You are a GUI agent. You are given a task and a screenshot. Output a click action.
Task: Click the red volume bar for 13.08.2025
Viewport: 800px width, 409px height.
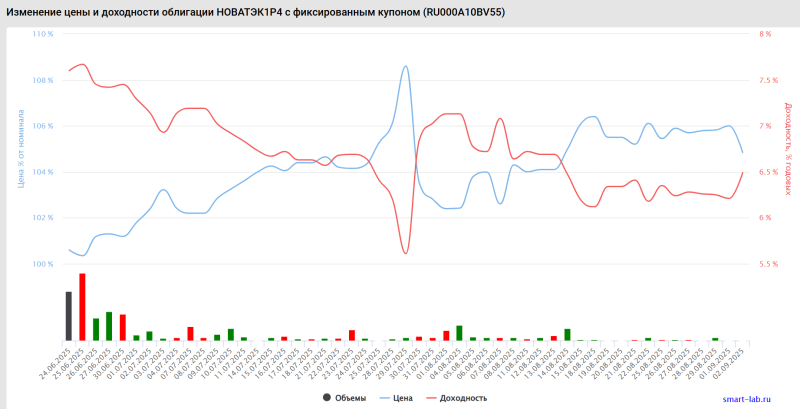[x=554, y=338]
